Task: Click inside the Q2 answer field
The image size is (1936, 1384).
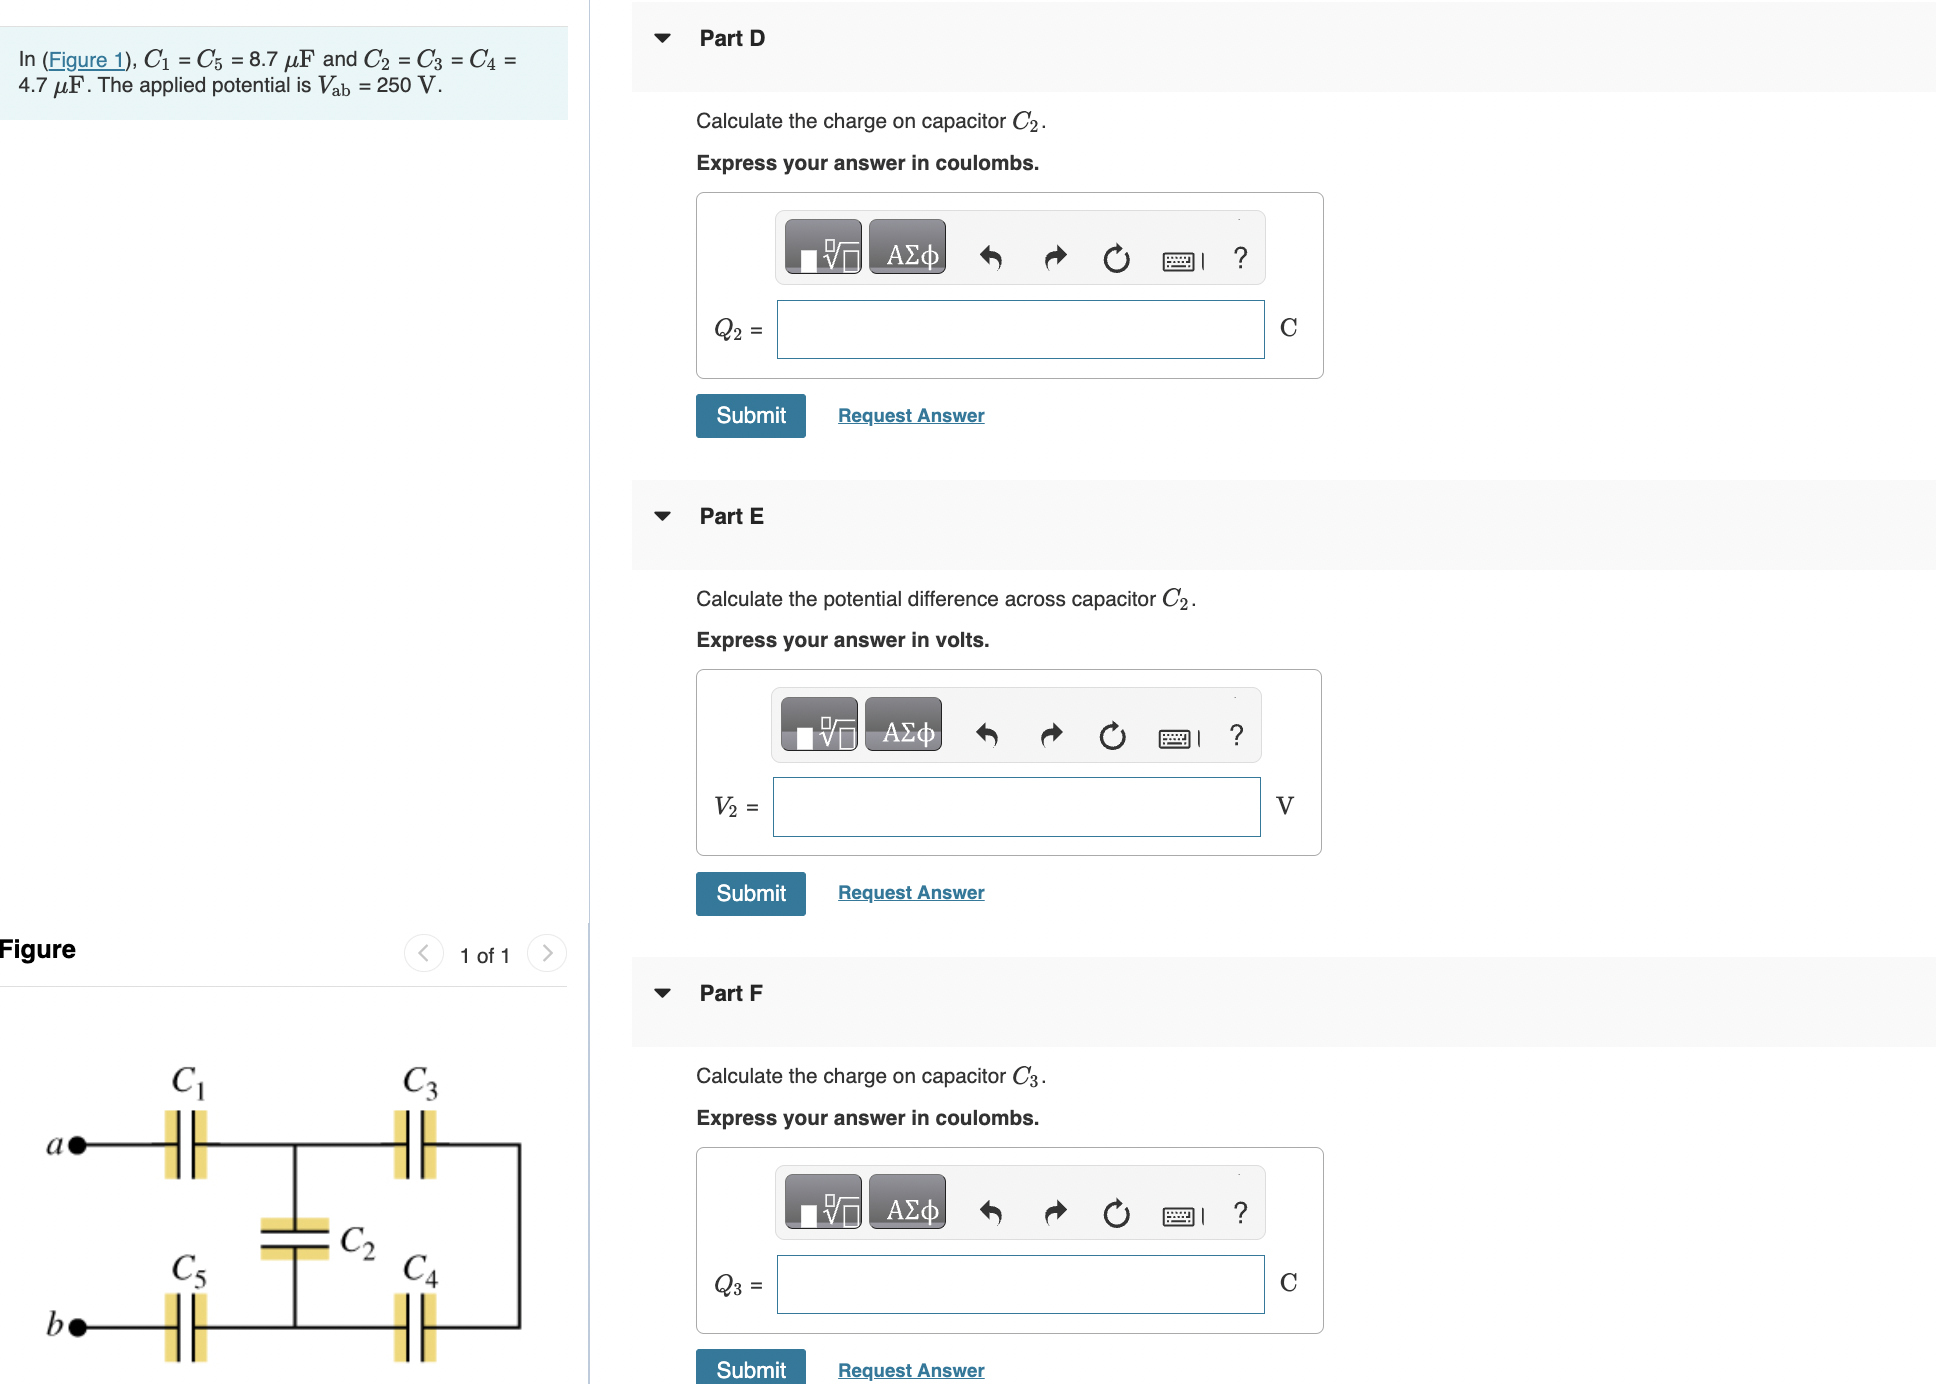Action: point(1020,329)
